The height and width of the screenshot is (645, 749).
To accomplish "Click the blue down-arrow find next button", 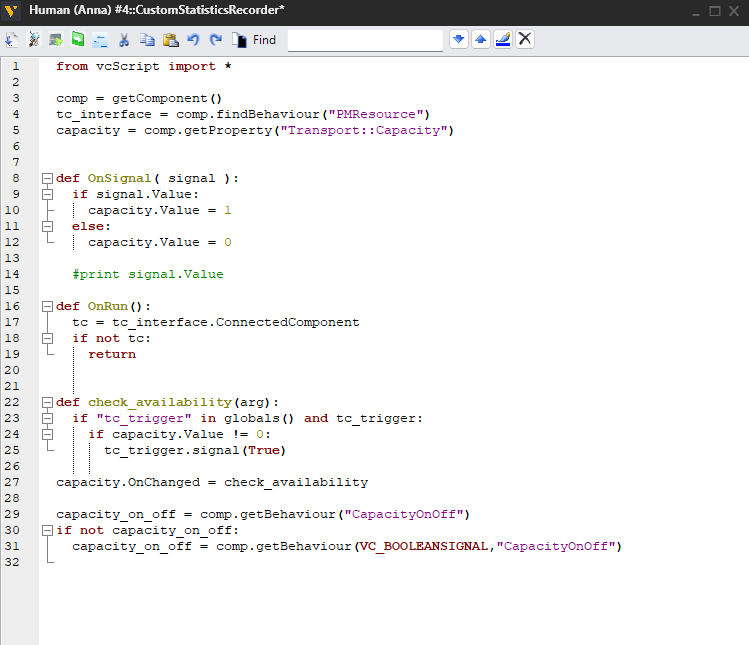I will tap(459, 40).
